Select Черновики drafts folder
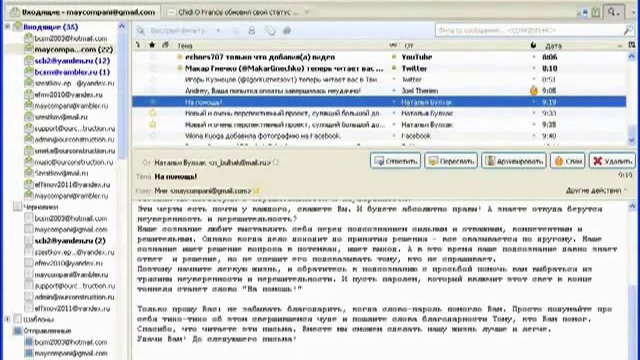Viewport: 640px width, 360px height. (40, 207)
